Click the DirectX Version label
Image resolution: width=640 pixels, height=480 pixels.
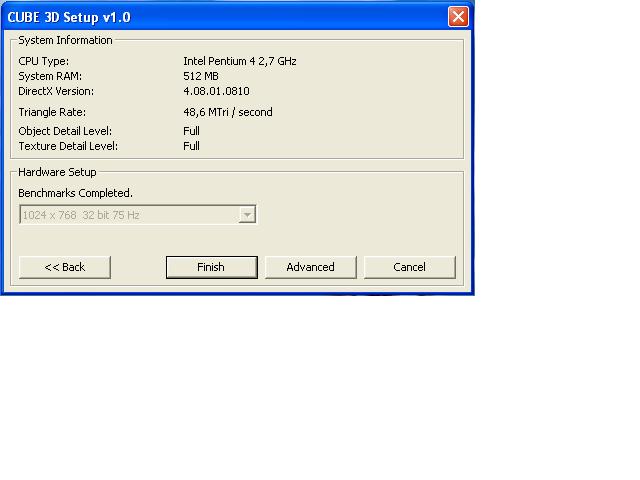[x=56, y=91]
